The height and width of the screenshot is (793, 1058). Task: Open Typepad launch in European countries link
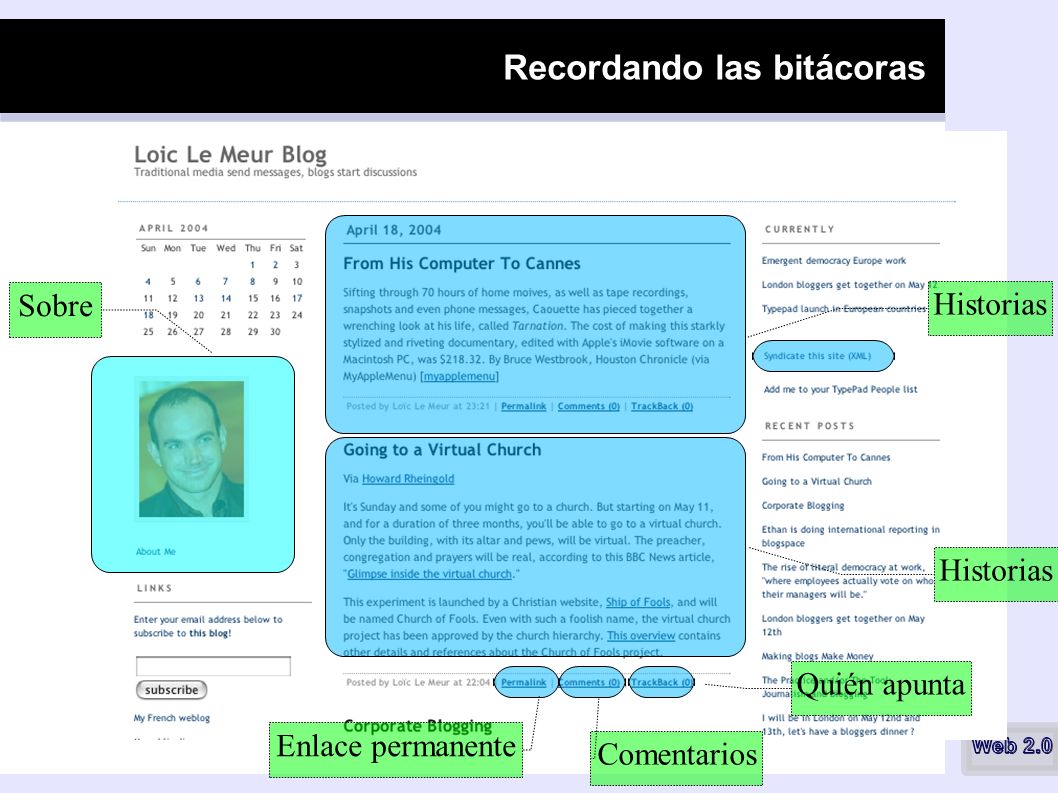click(x=845, y=308)
